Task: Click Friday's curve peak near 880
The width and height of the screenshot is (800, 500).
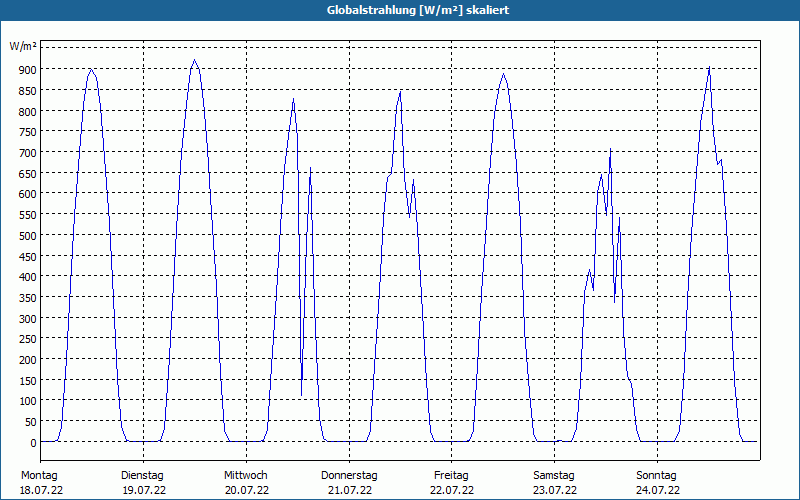Action: [x=504, y=74]
